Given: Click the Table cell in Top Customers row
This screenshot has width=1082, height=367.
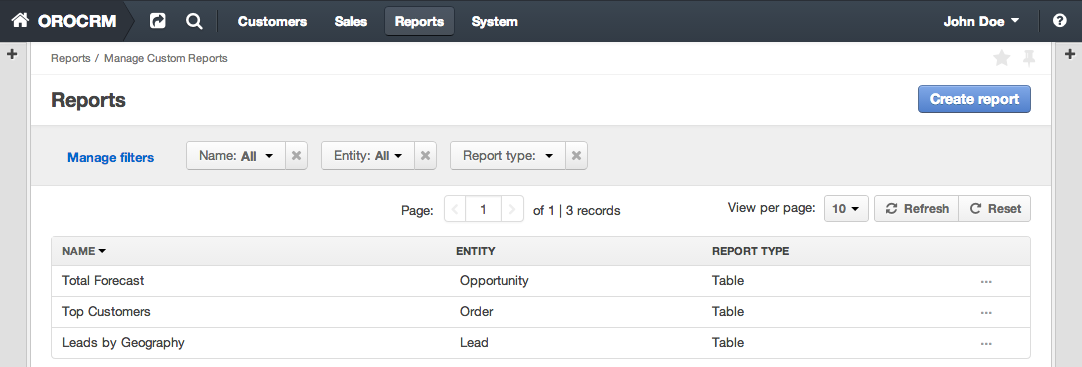Looking at the screenshot, I should [728, 312].
